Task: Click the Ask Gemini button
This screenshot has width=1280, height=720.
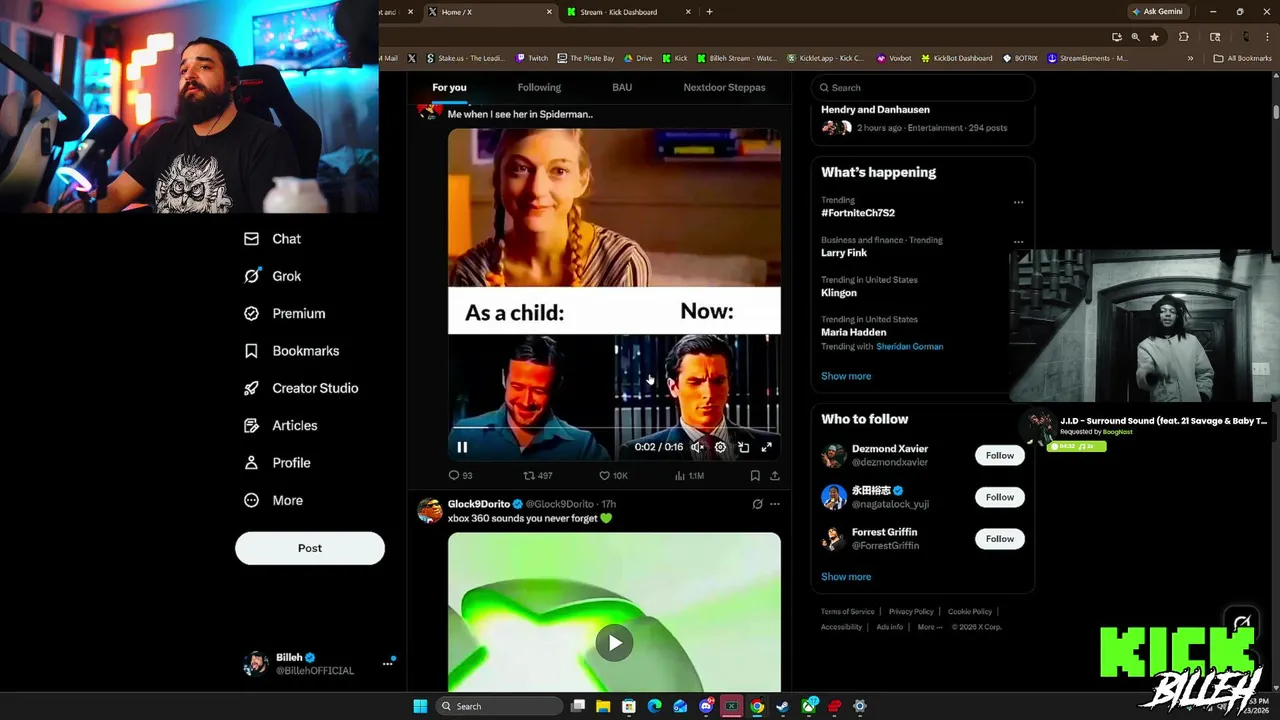Action: [x=1157, y=12]
